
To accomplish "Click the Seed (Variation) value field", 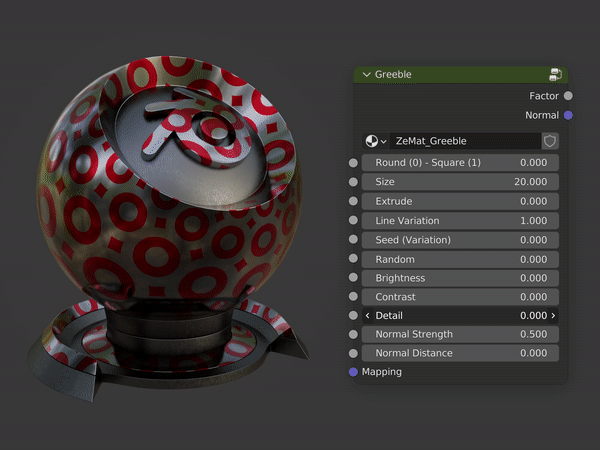I will tap(460, 240).
